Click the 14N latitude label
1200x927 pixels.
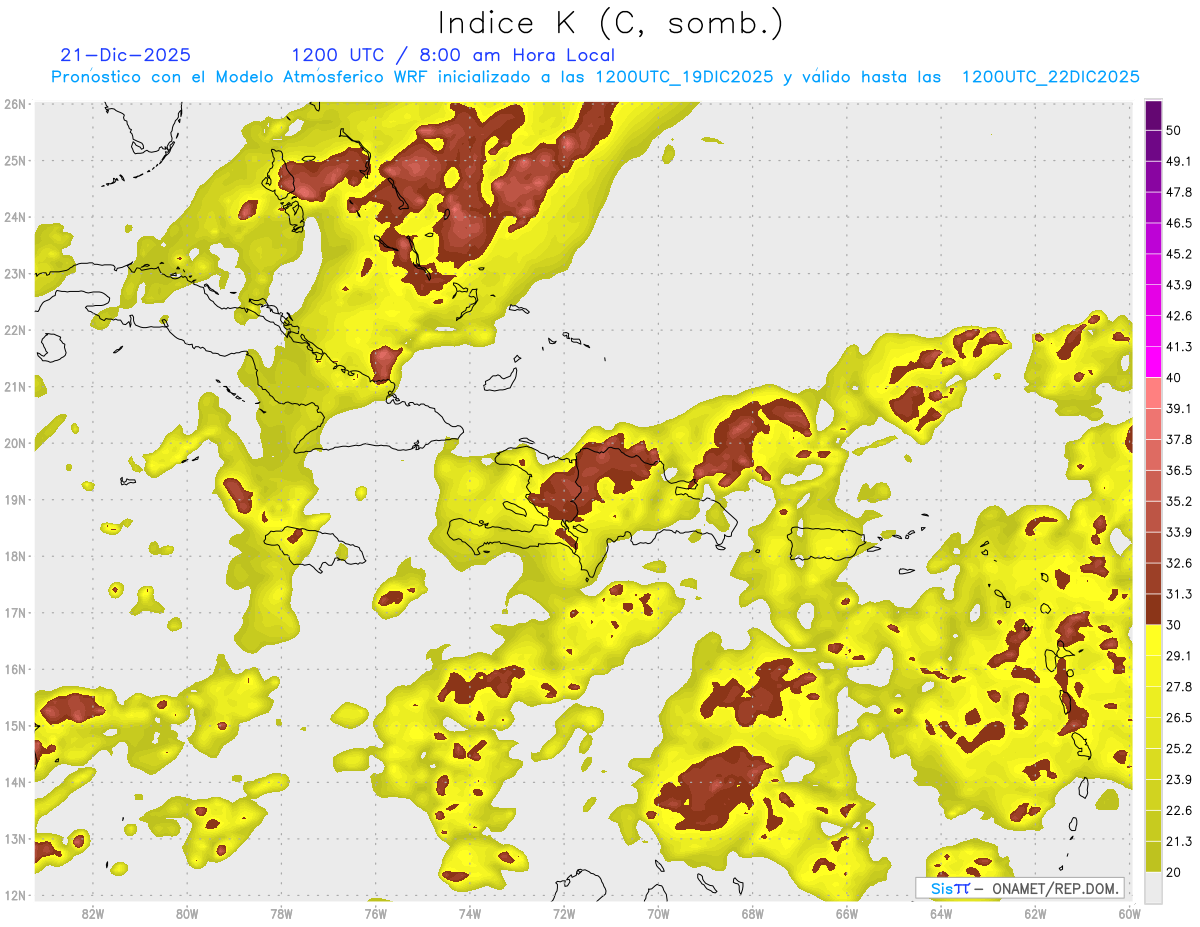(x=14, y=782)
